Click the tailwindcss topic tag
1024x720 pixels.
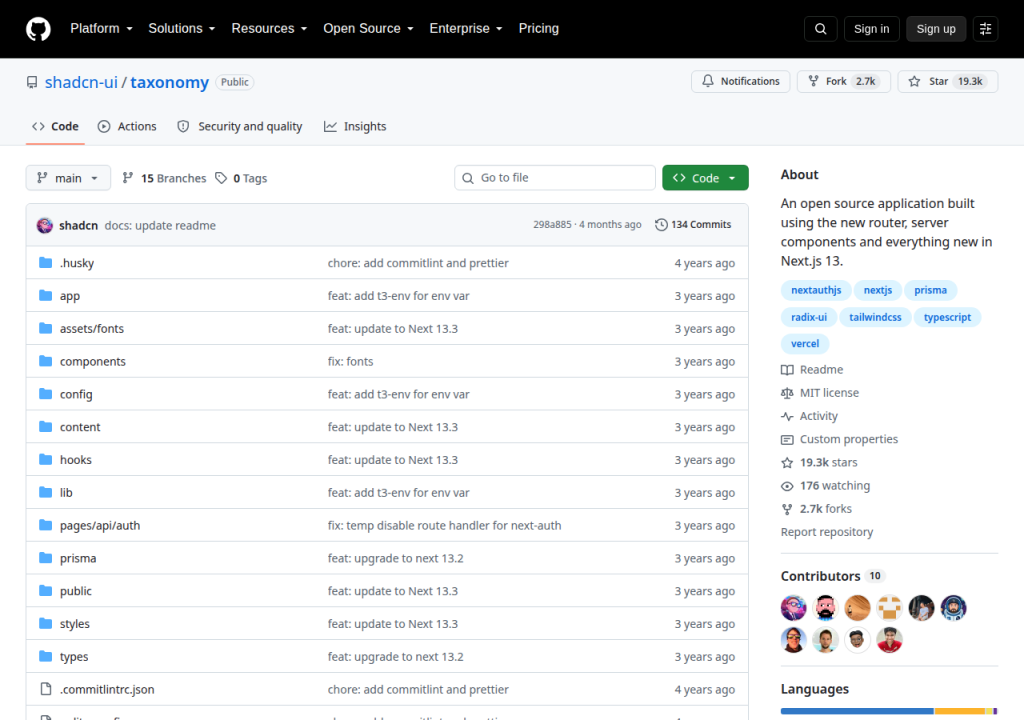[x=875, y=317]
